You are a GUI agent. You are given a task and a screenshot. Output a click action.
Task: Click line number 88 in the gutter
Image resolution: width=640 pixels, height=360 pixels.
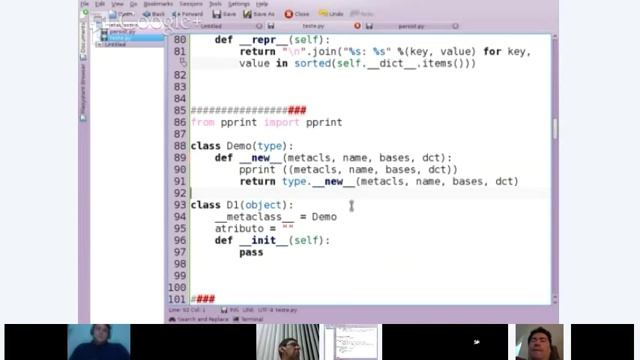coord(180,146)
